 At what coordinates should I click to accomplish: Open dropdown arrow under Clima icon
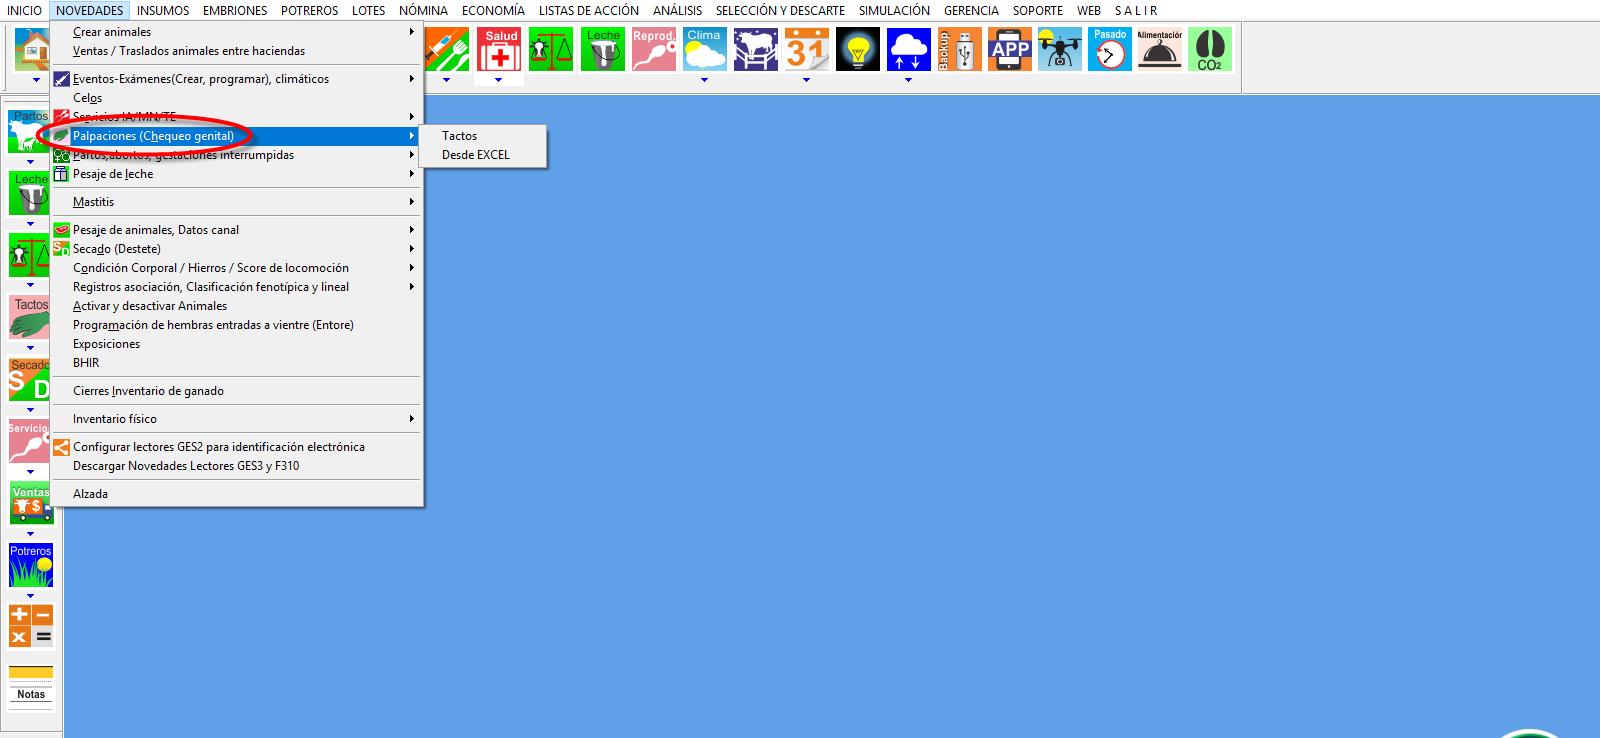click(x=704, y=80)
